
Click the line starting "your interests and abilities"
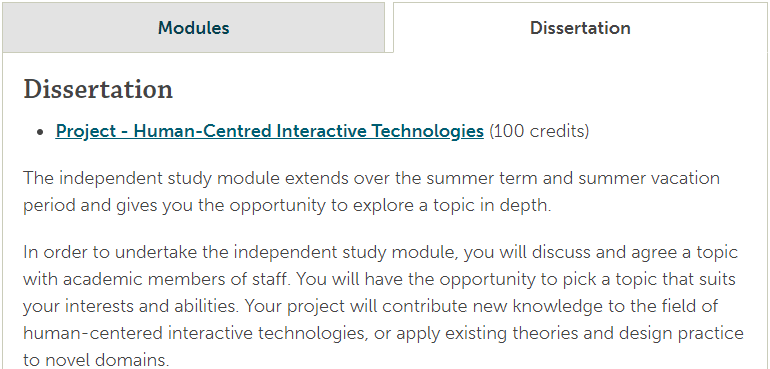(370, 307)
